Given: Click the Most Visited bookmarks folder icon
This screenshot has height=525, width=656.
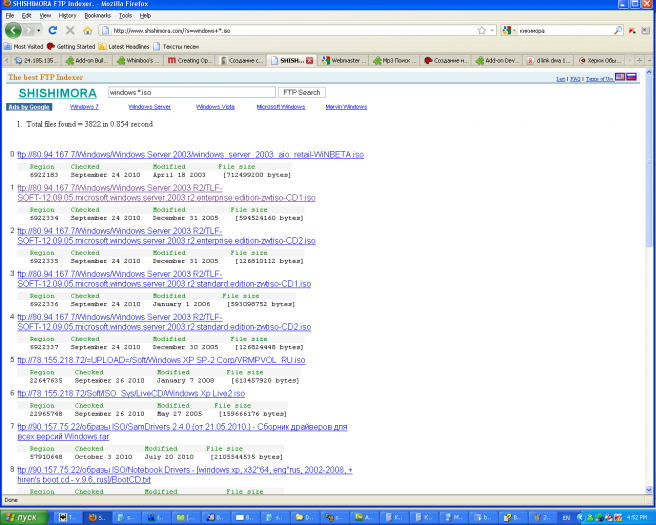Looking at the screenshot, I should pos(8,46).
